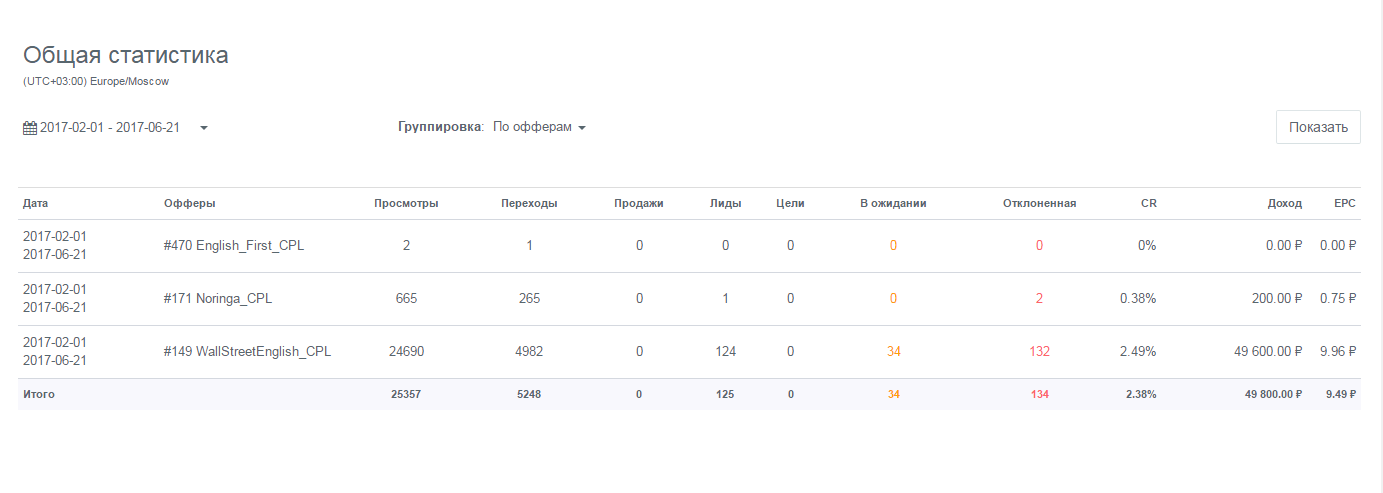Image resolution: width=1383 pixels, height=493 pixels.
Task: Click the 'Отклоненная' column header
Action: 1039,203
